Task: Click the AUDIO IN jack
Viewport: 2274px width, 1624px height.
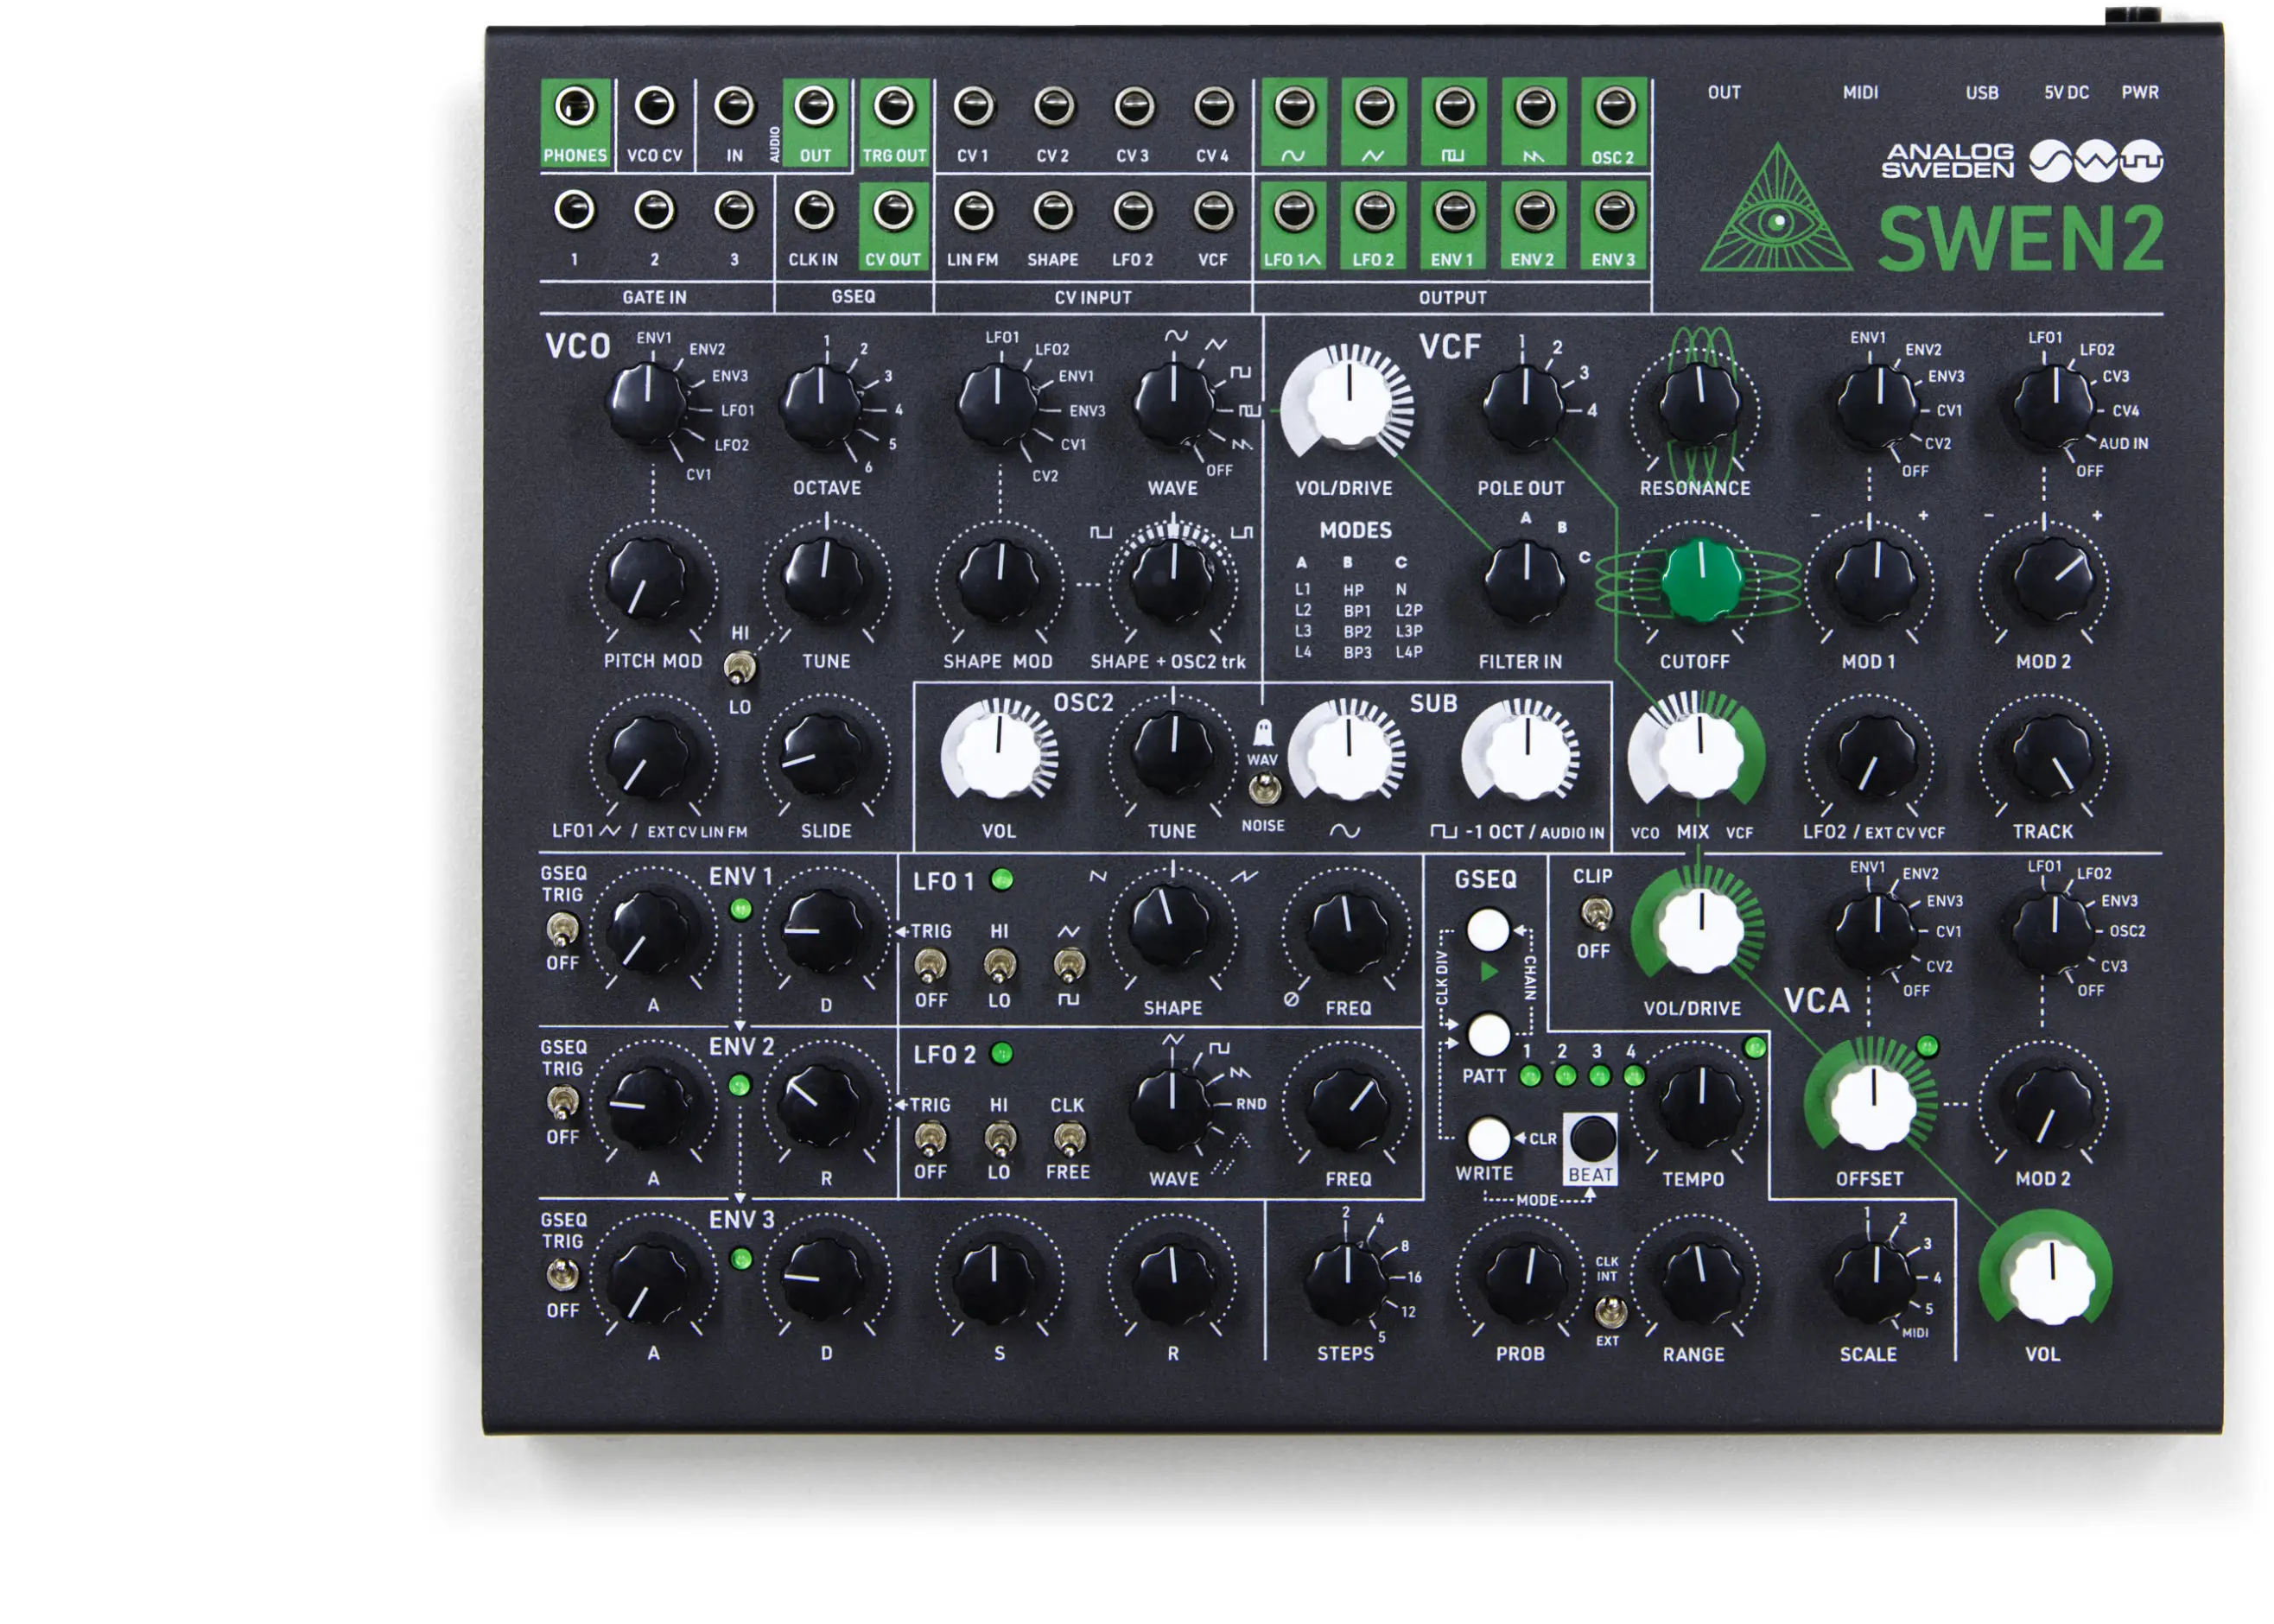Action: (x=735, y=107)
